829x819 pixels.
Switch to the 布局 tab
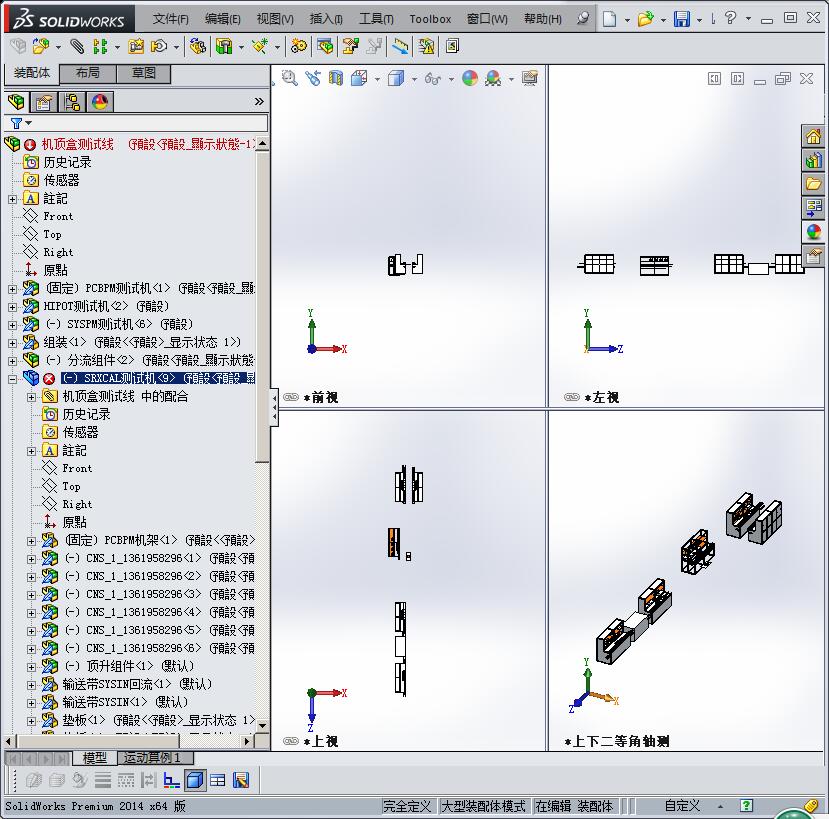pyautogui.click(x=88, y=73)
